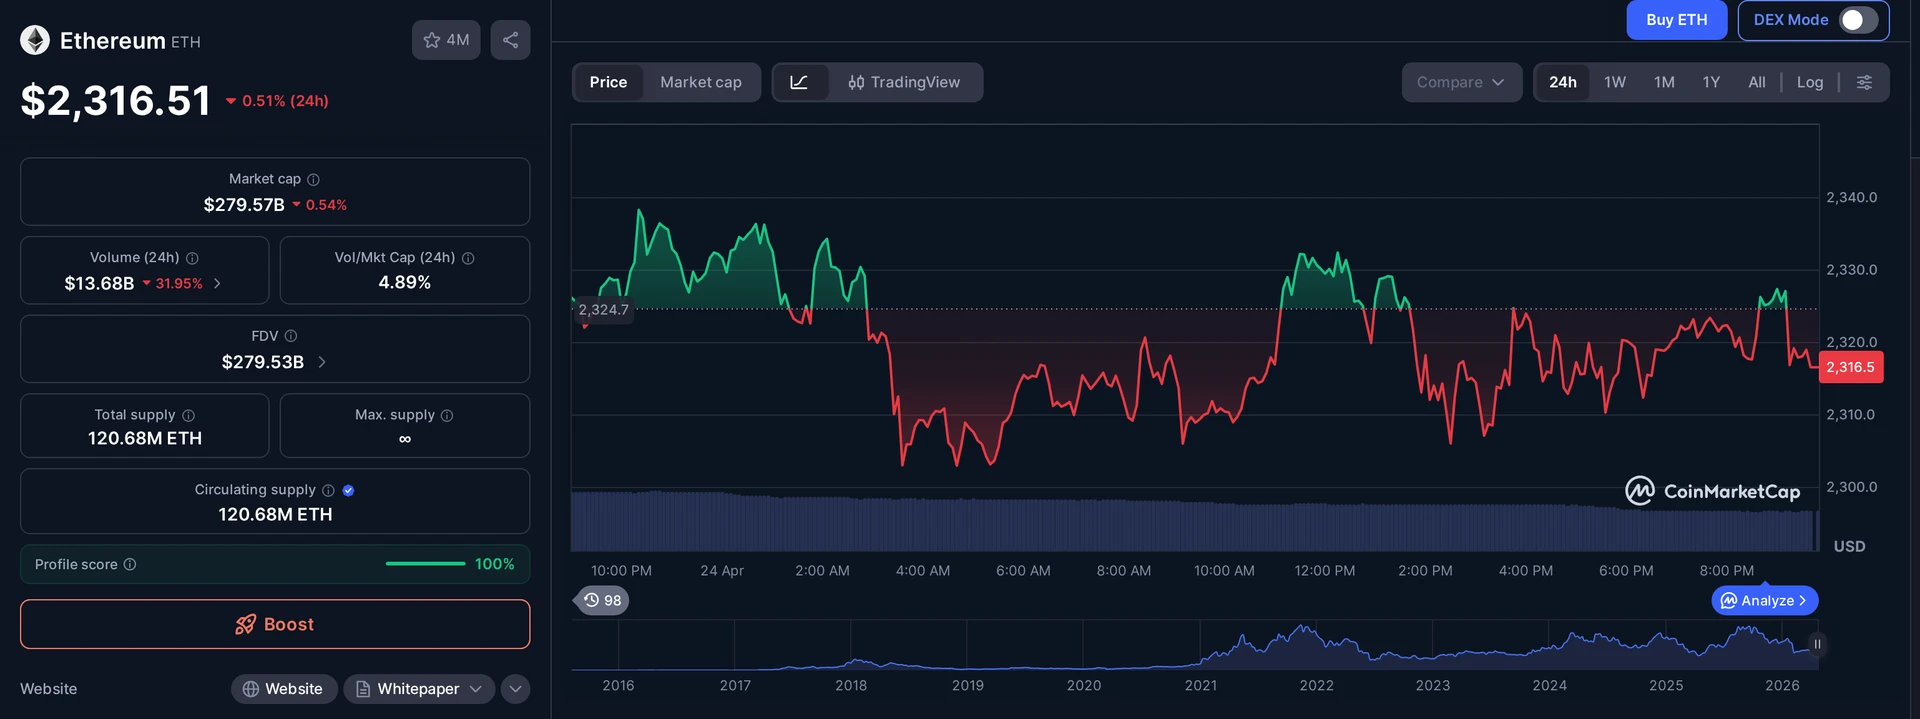Click the Ethereum logo icon
The height and width of the screenshot is (719, 1920).
pyautogui.click(x=35, y=40)
